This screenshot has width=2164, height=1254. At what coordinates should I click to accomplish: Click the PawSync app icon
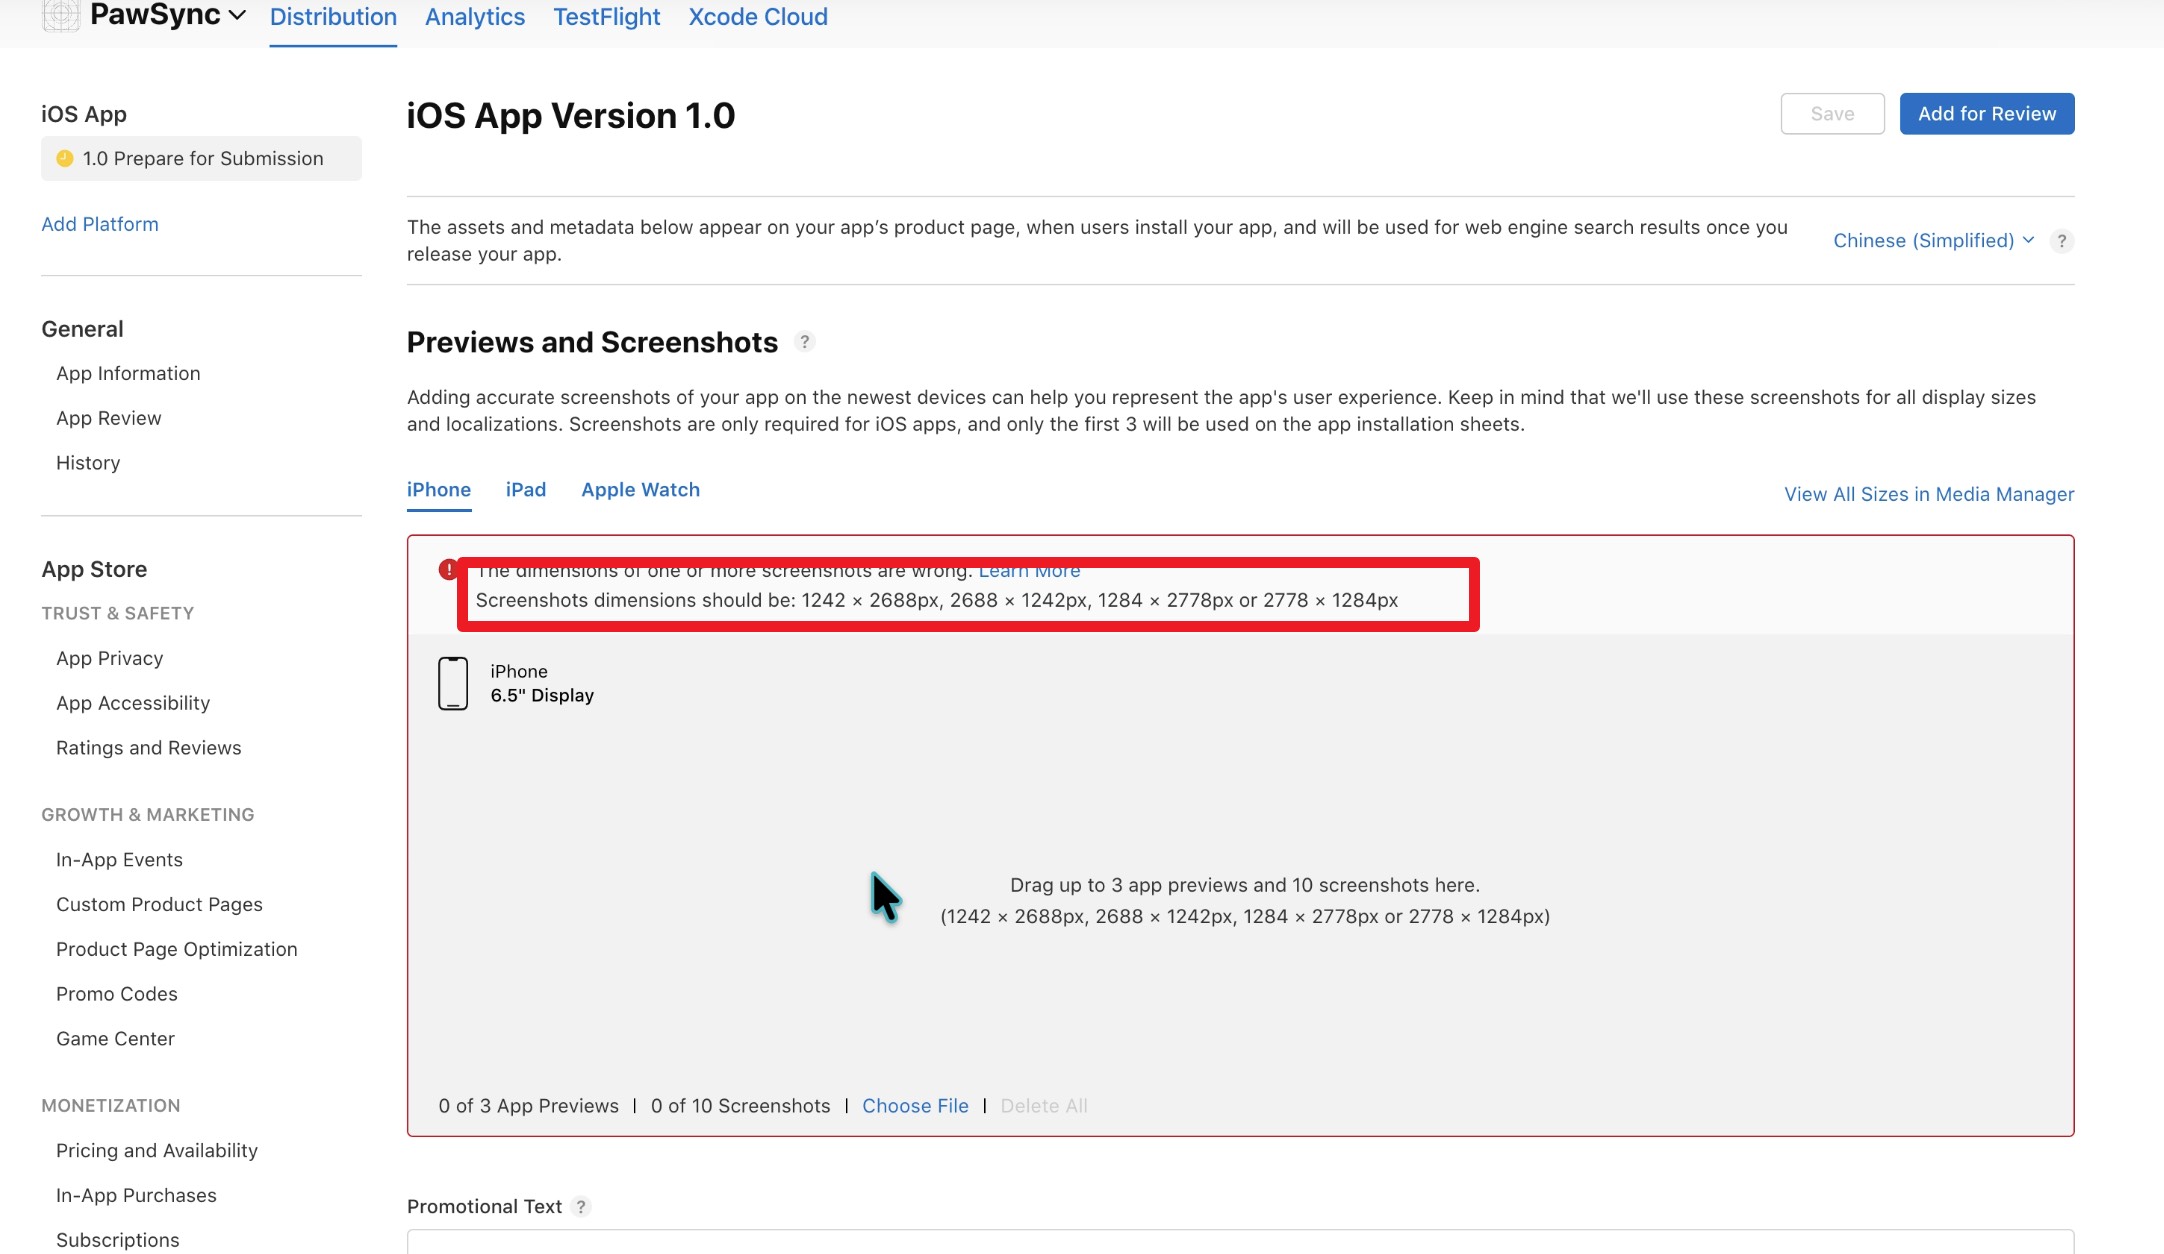coord(61,15)
